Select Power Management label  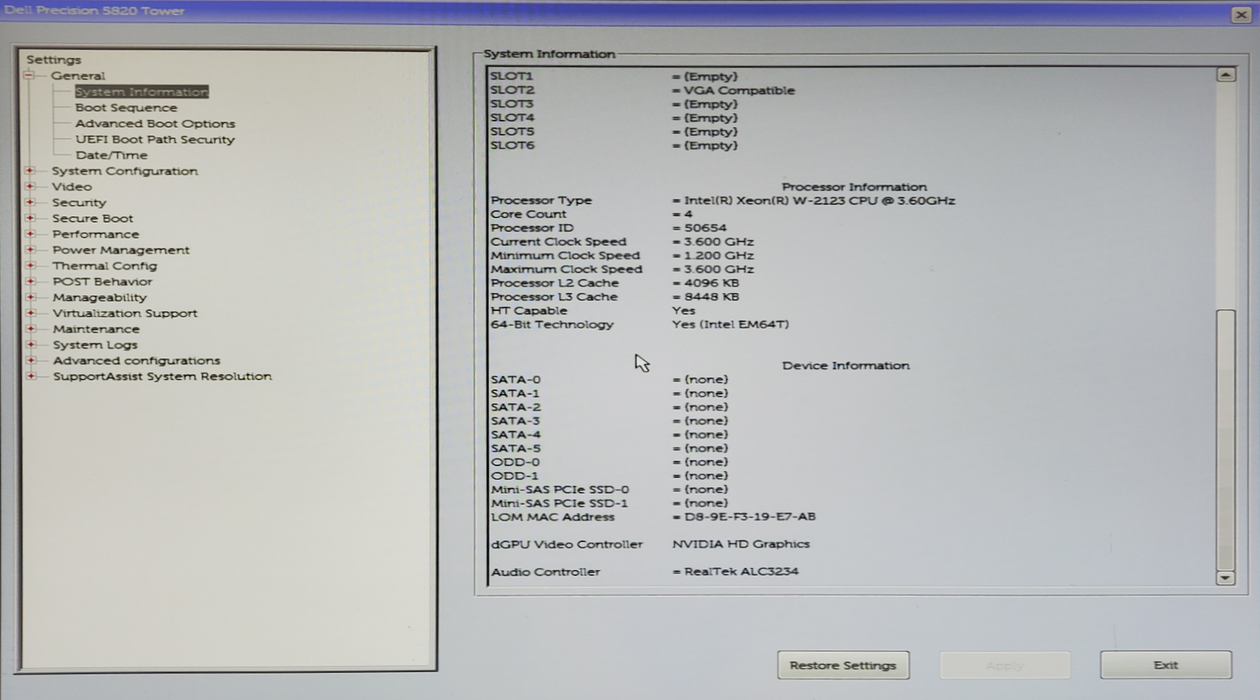click(121, 250)
